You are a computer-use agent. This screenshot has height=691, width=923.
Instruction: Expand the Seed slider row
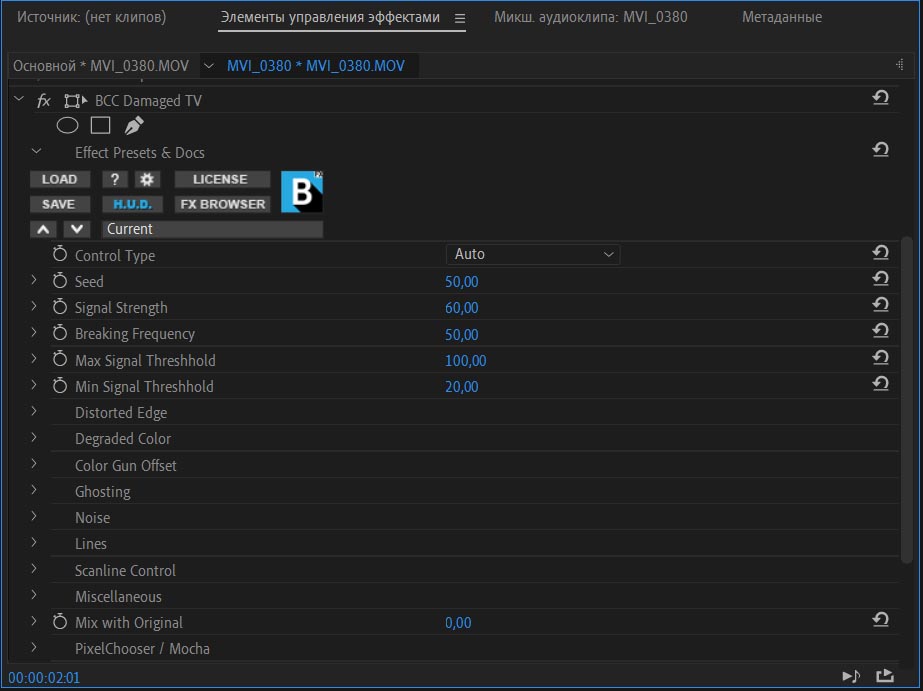[34, 280]
